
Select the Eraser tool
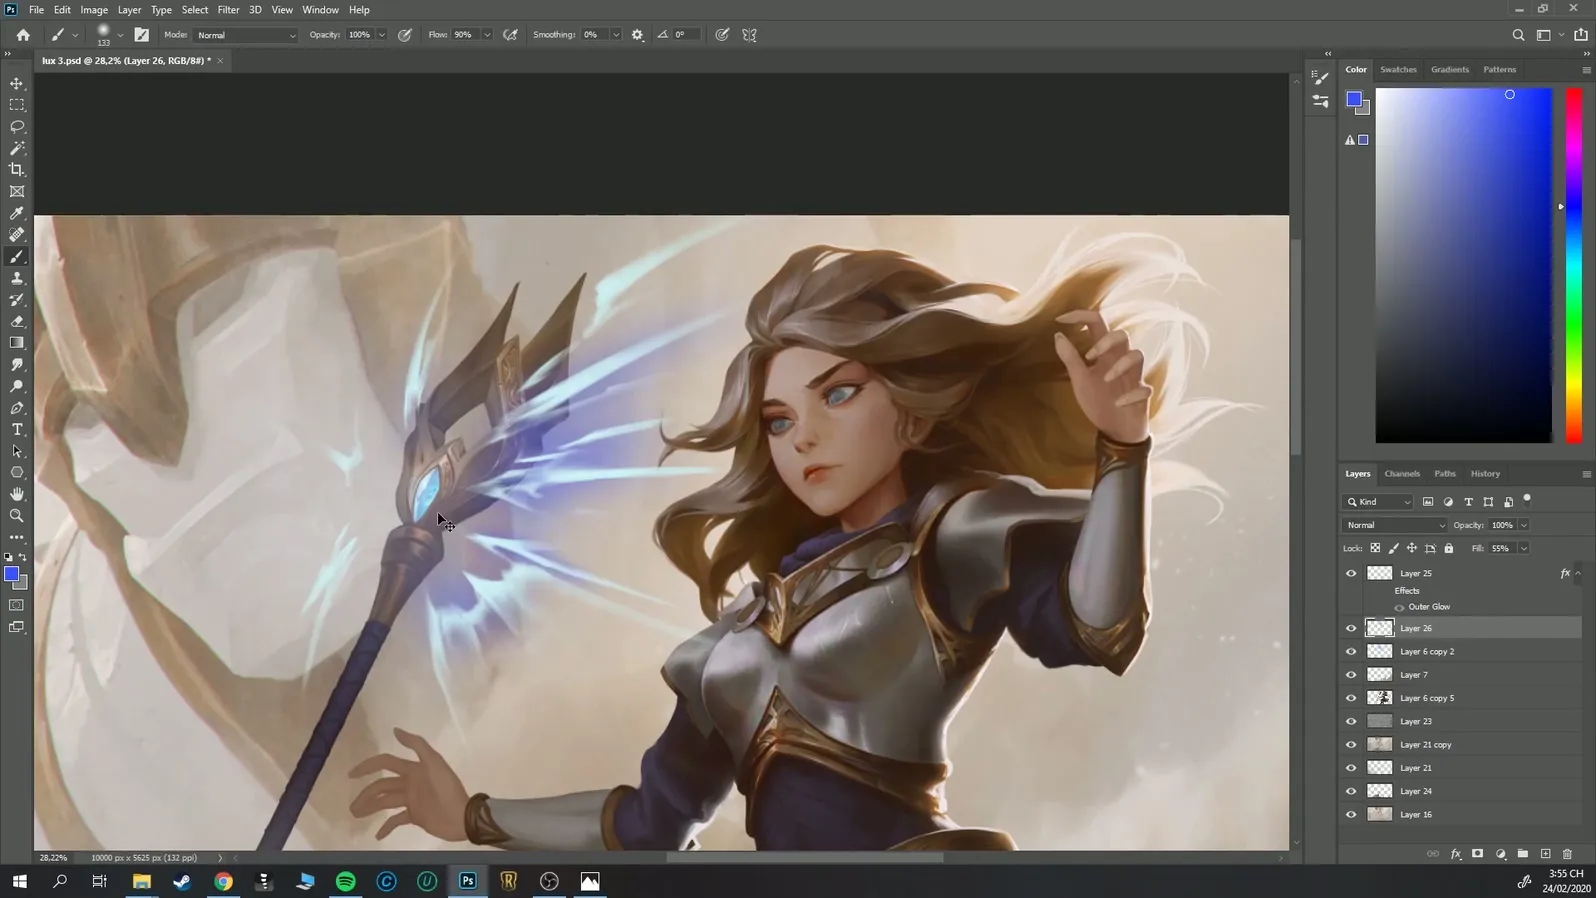(x=17, y=322)
